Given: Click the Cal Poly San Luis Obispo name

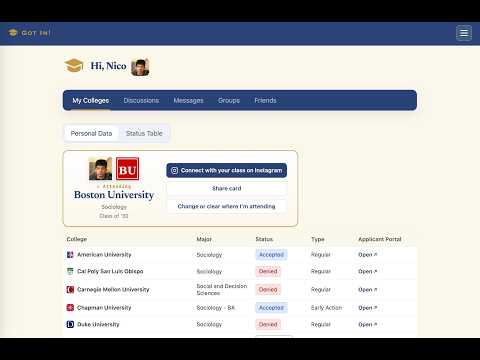Looking at the screenshot, I should pos(110,271).
